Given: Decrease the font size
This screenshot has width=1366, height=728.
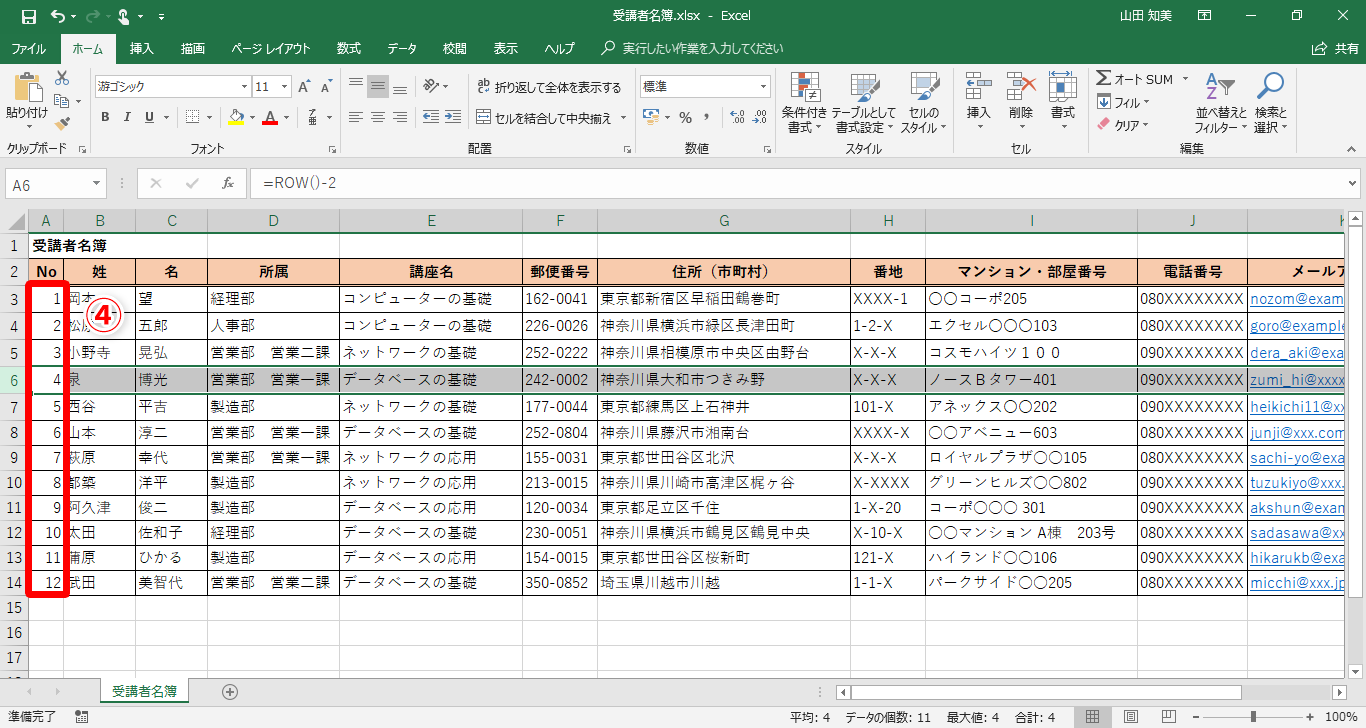Looking at the screenshot, I should click(329, 87).
